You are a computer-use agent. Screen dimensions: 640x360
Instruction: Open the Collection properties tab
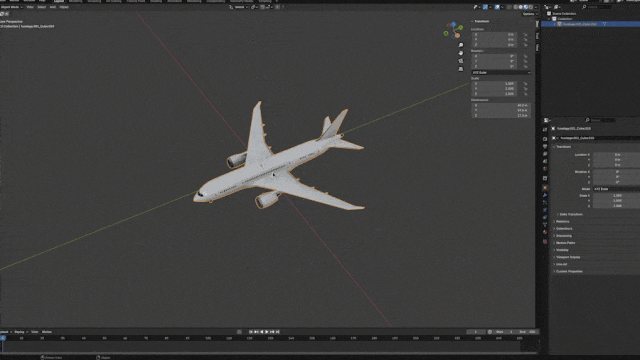545,178
